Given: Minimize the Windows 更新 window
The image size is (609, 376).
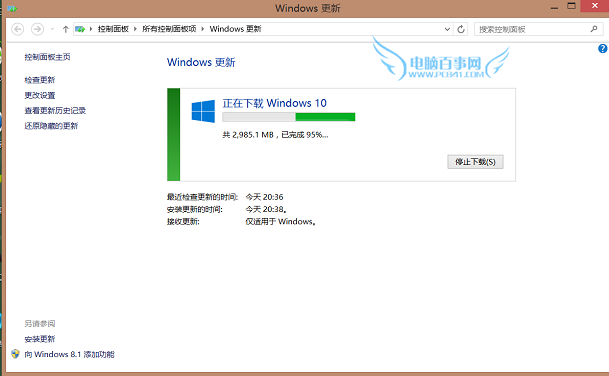Looking at the screenshot, I should (554, 7).
